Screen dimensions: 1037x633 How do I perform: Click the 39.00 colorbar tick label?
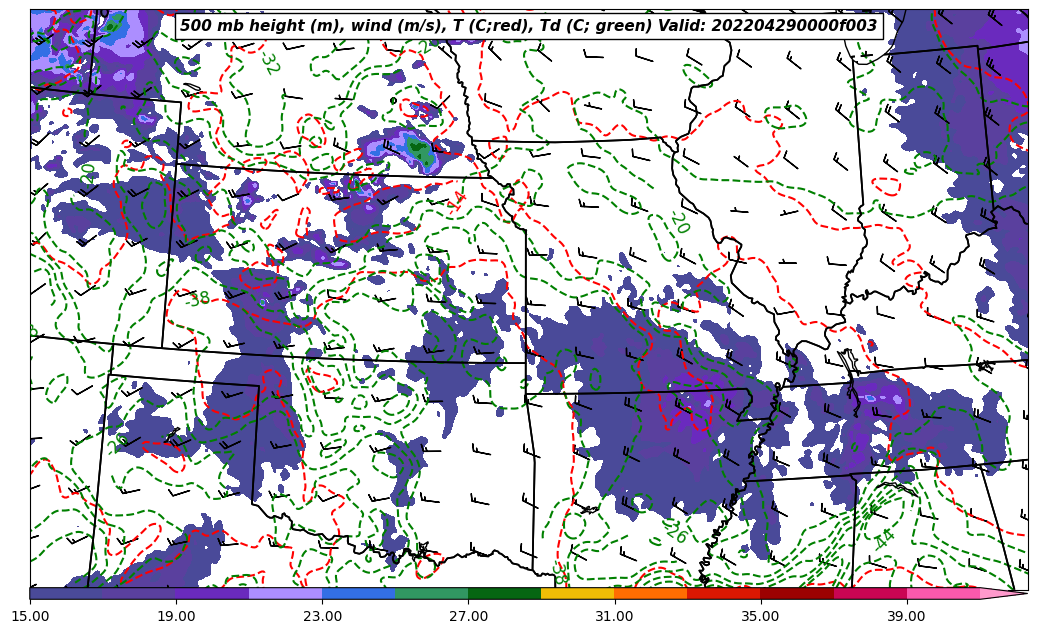pos(906,616)
